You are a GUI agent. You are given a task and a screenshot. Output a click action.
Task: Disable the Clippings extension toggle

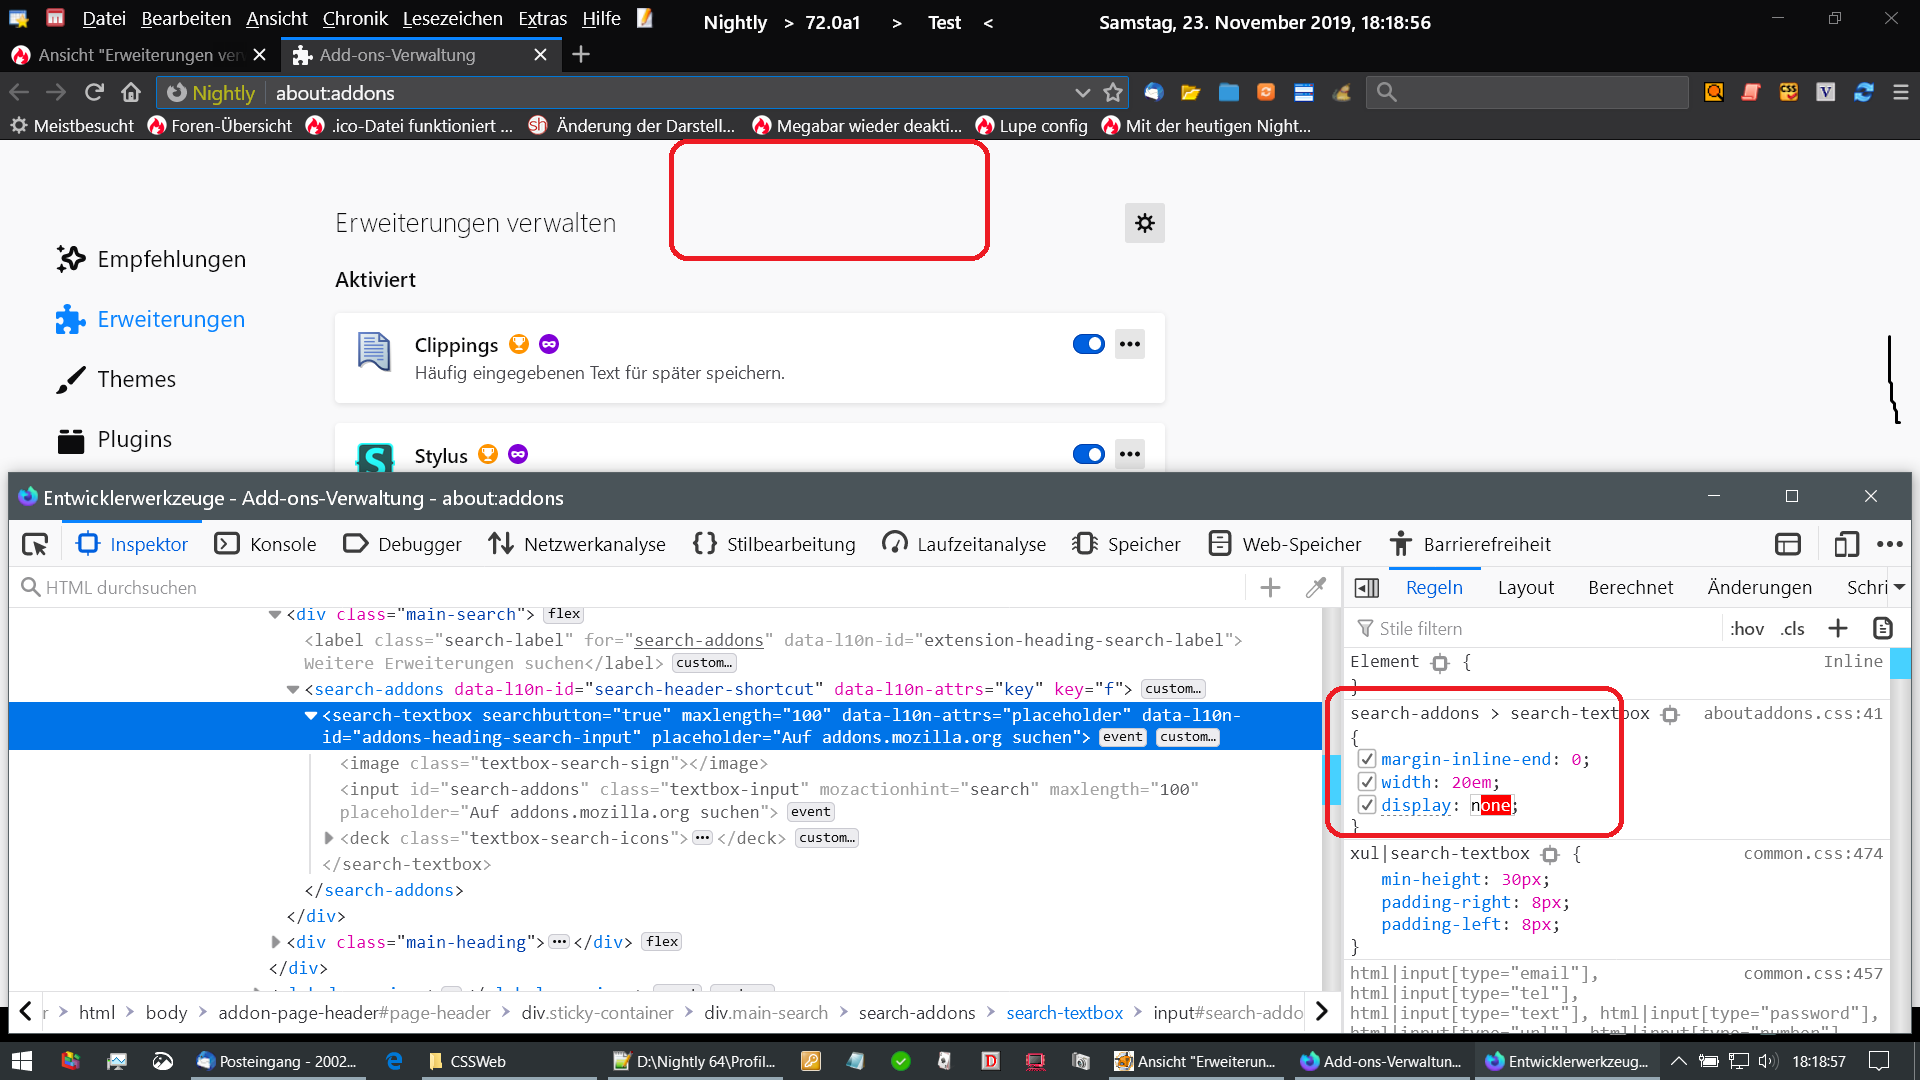pos(1088,344)
